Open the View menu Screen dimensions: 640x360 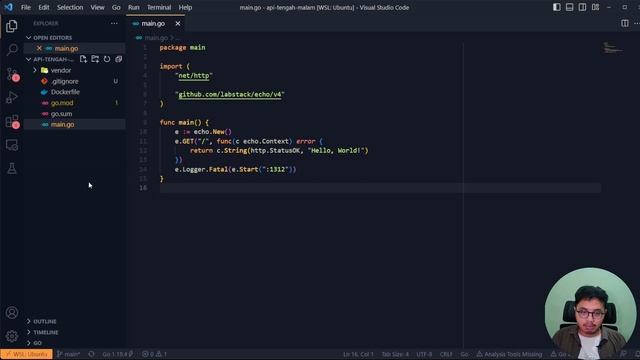(x=97, y=7)
